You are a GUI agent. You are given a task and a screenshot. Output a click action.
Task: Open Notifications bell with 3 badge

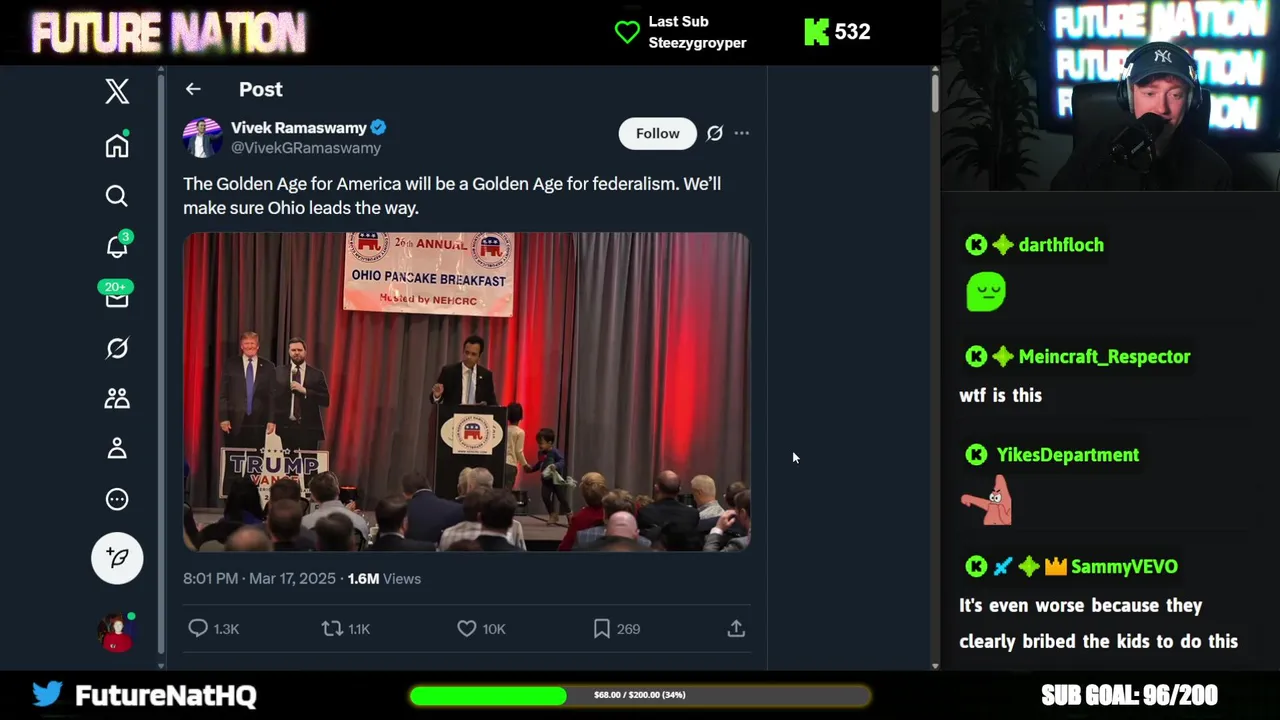click(118, 245)
